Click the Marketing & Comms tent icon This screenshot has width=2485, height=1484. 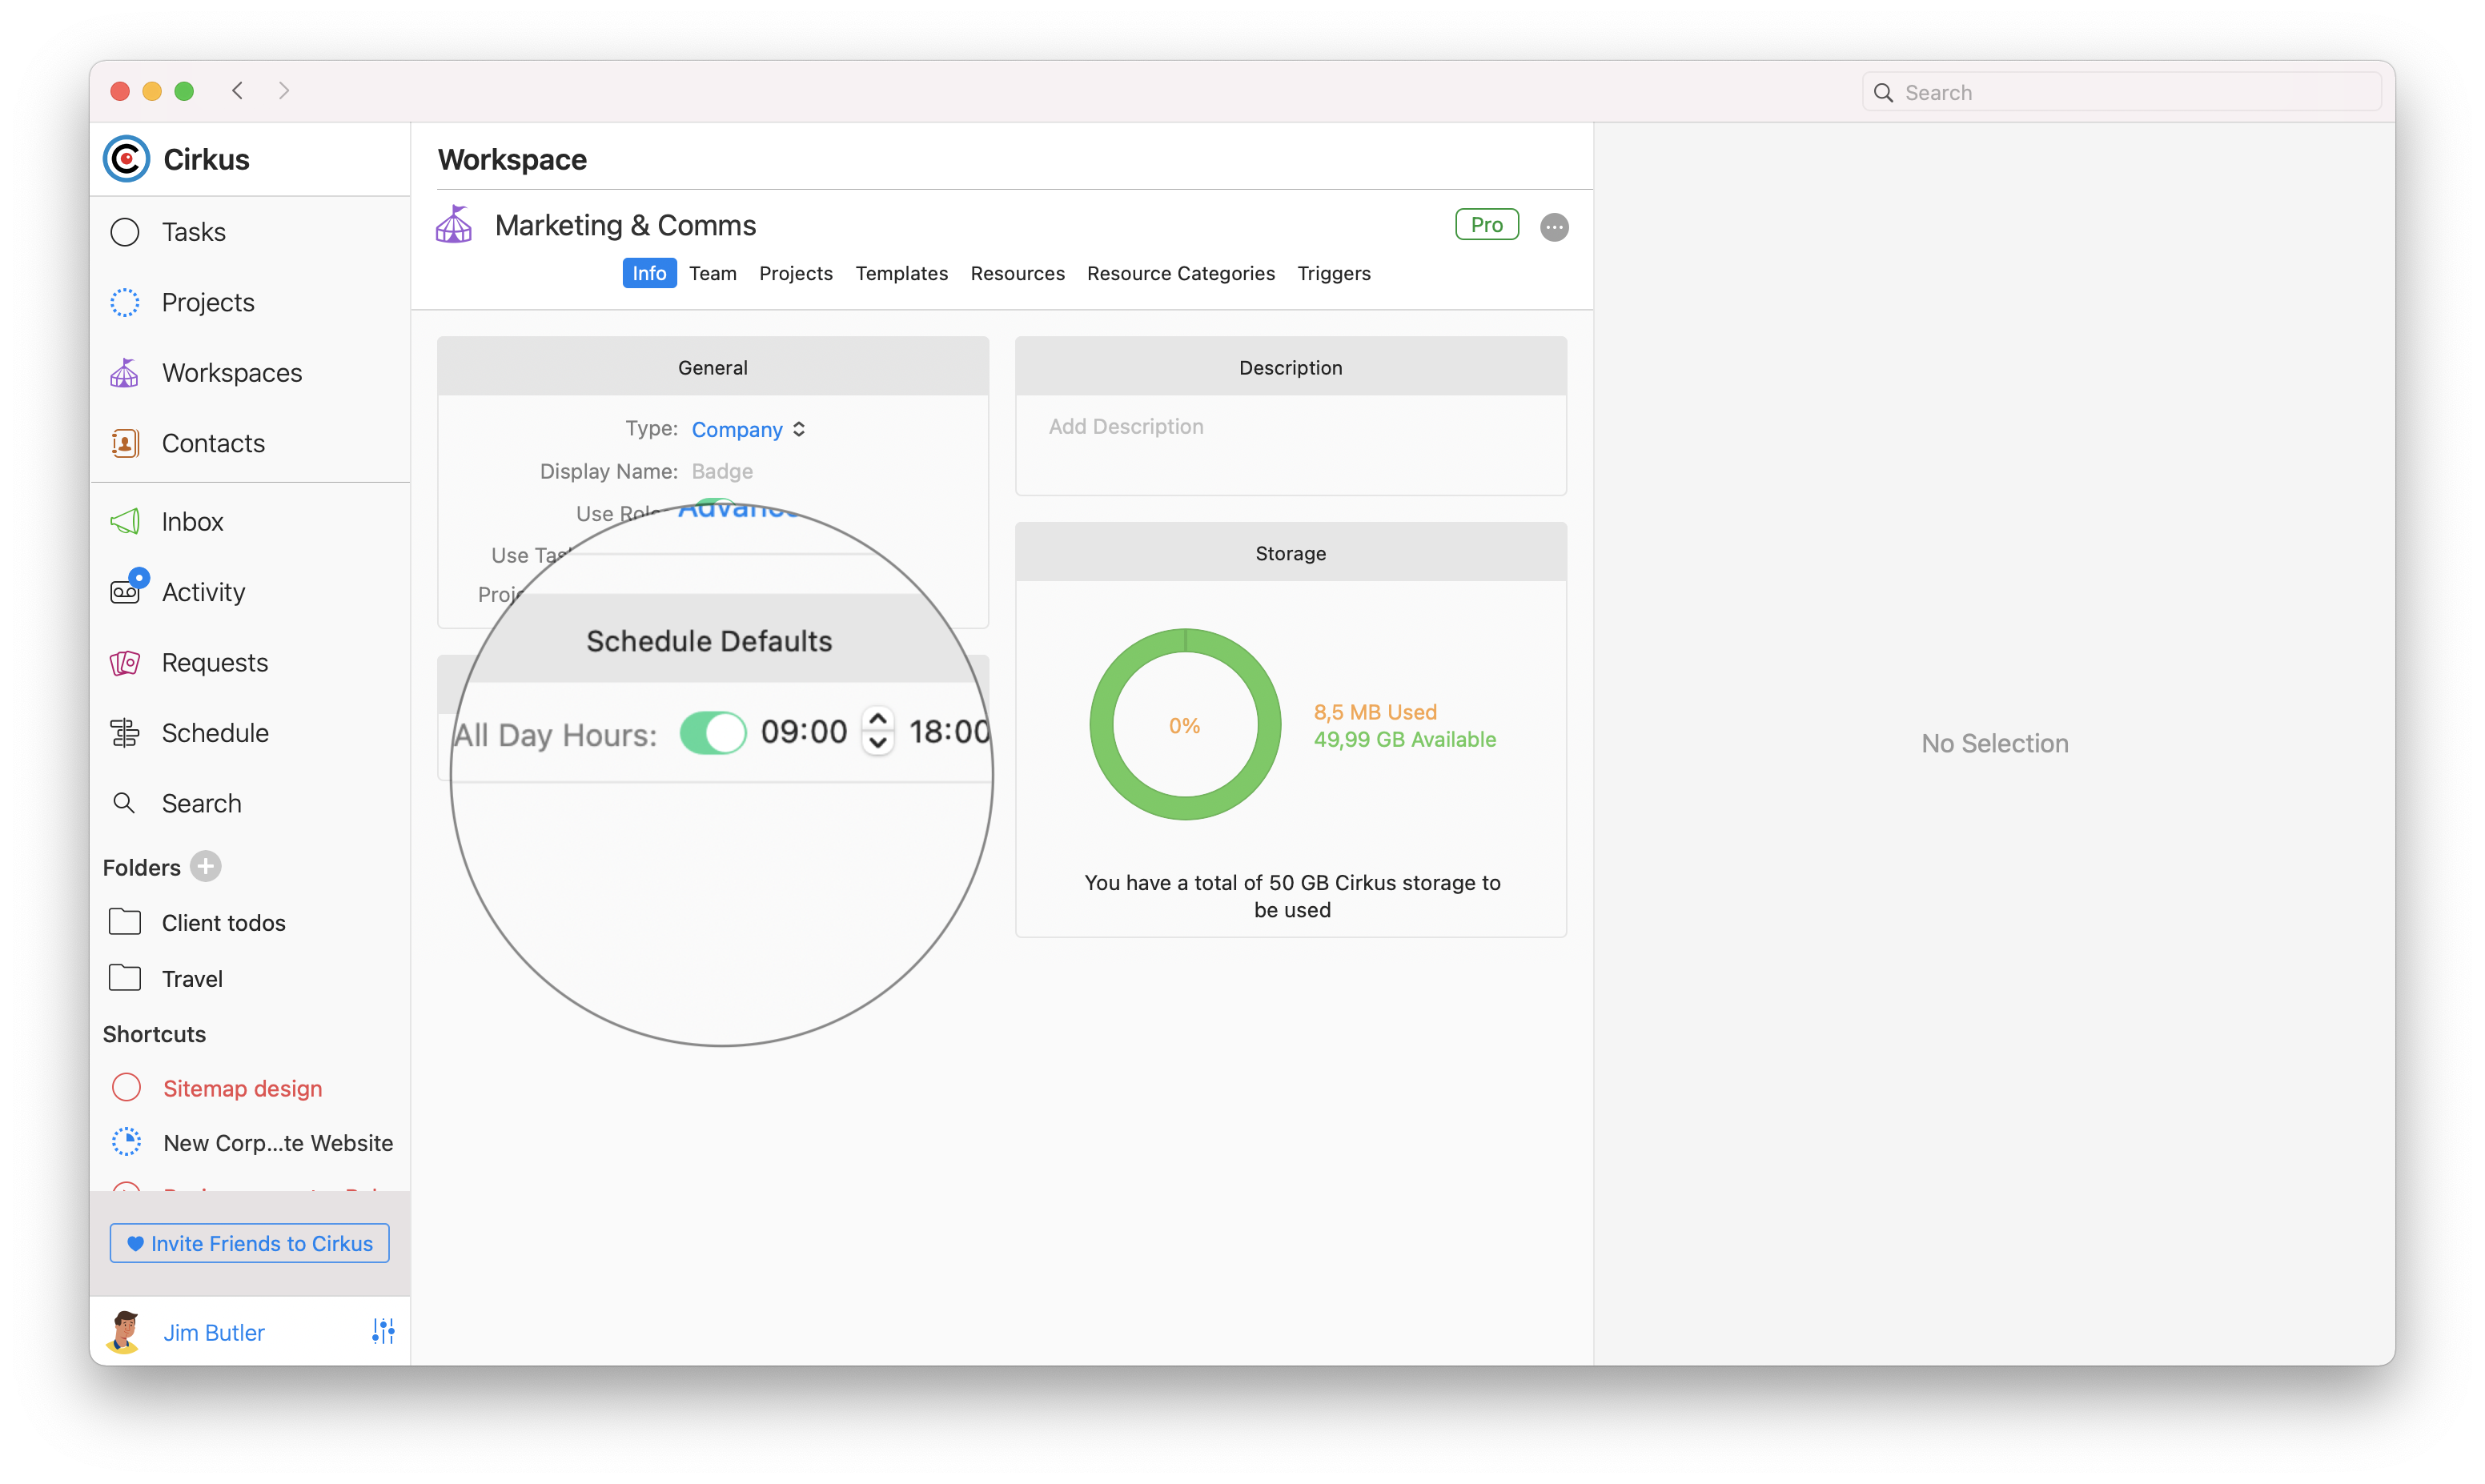(x=454, y=225)
